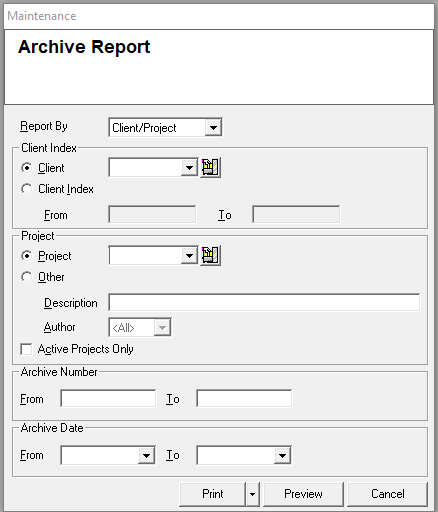The image size is (438, 512).
Task: Focus the Description text field
Action: (264, 302)
